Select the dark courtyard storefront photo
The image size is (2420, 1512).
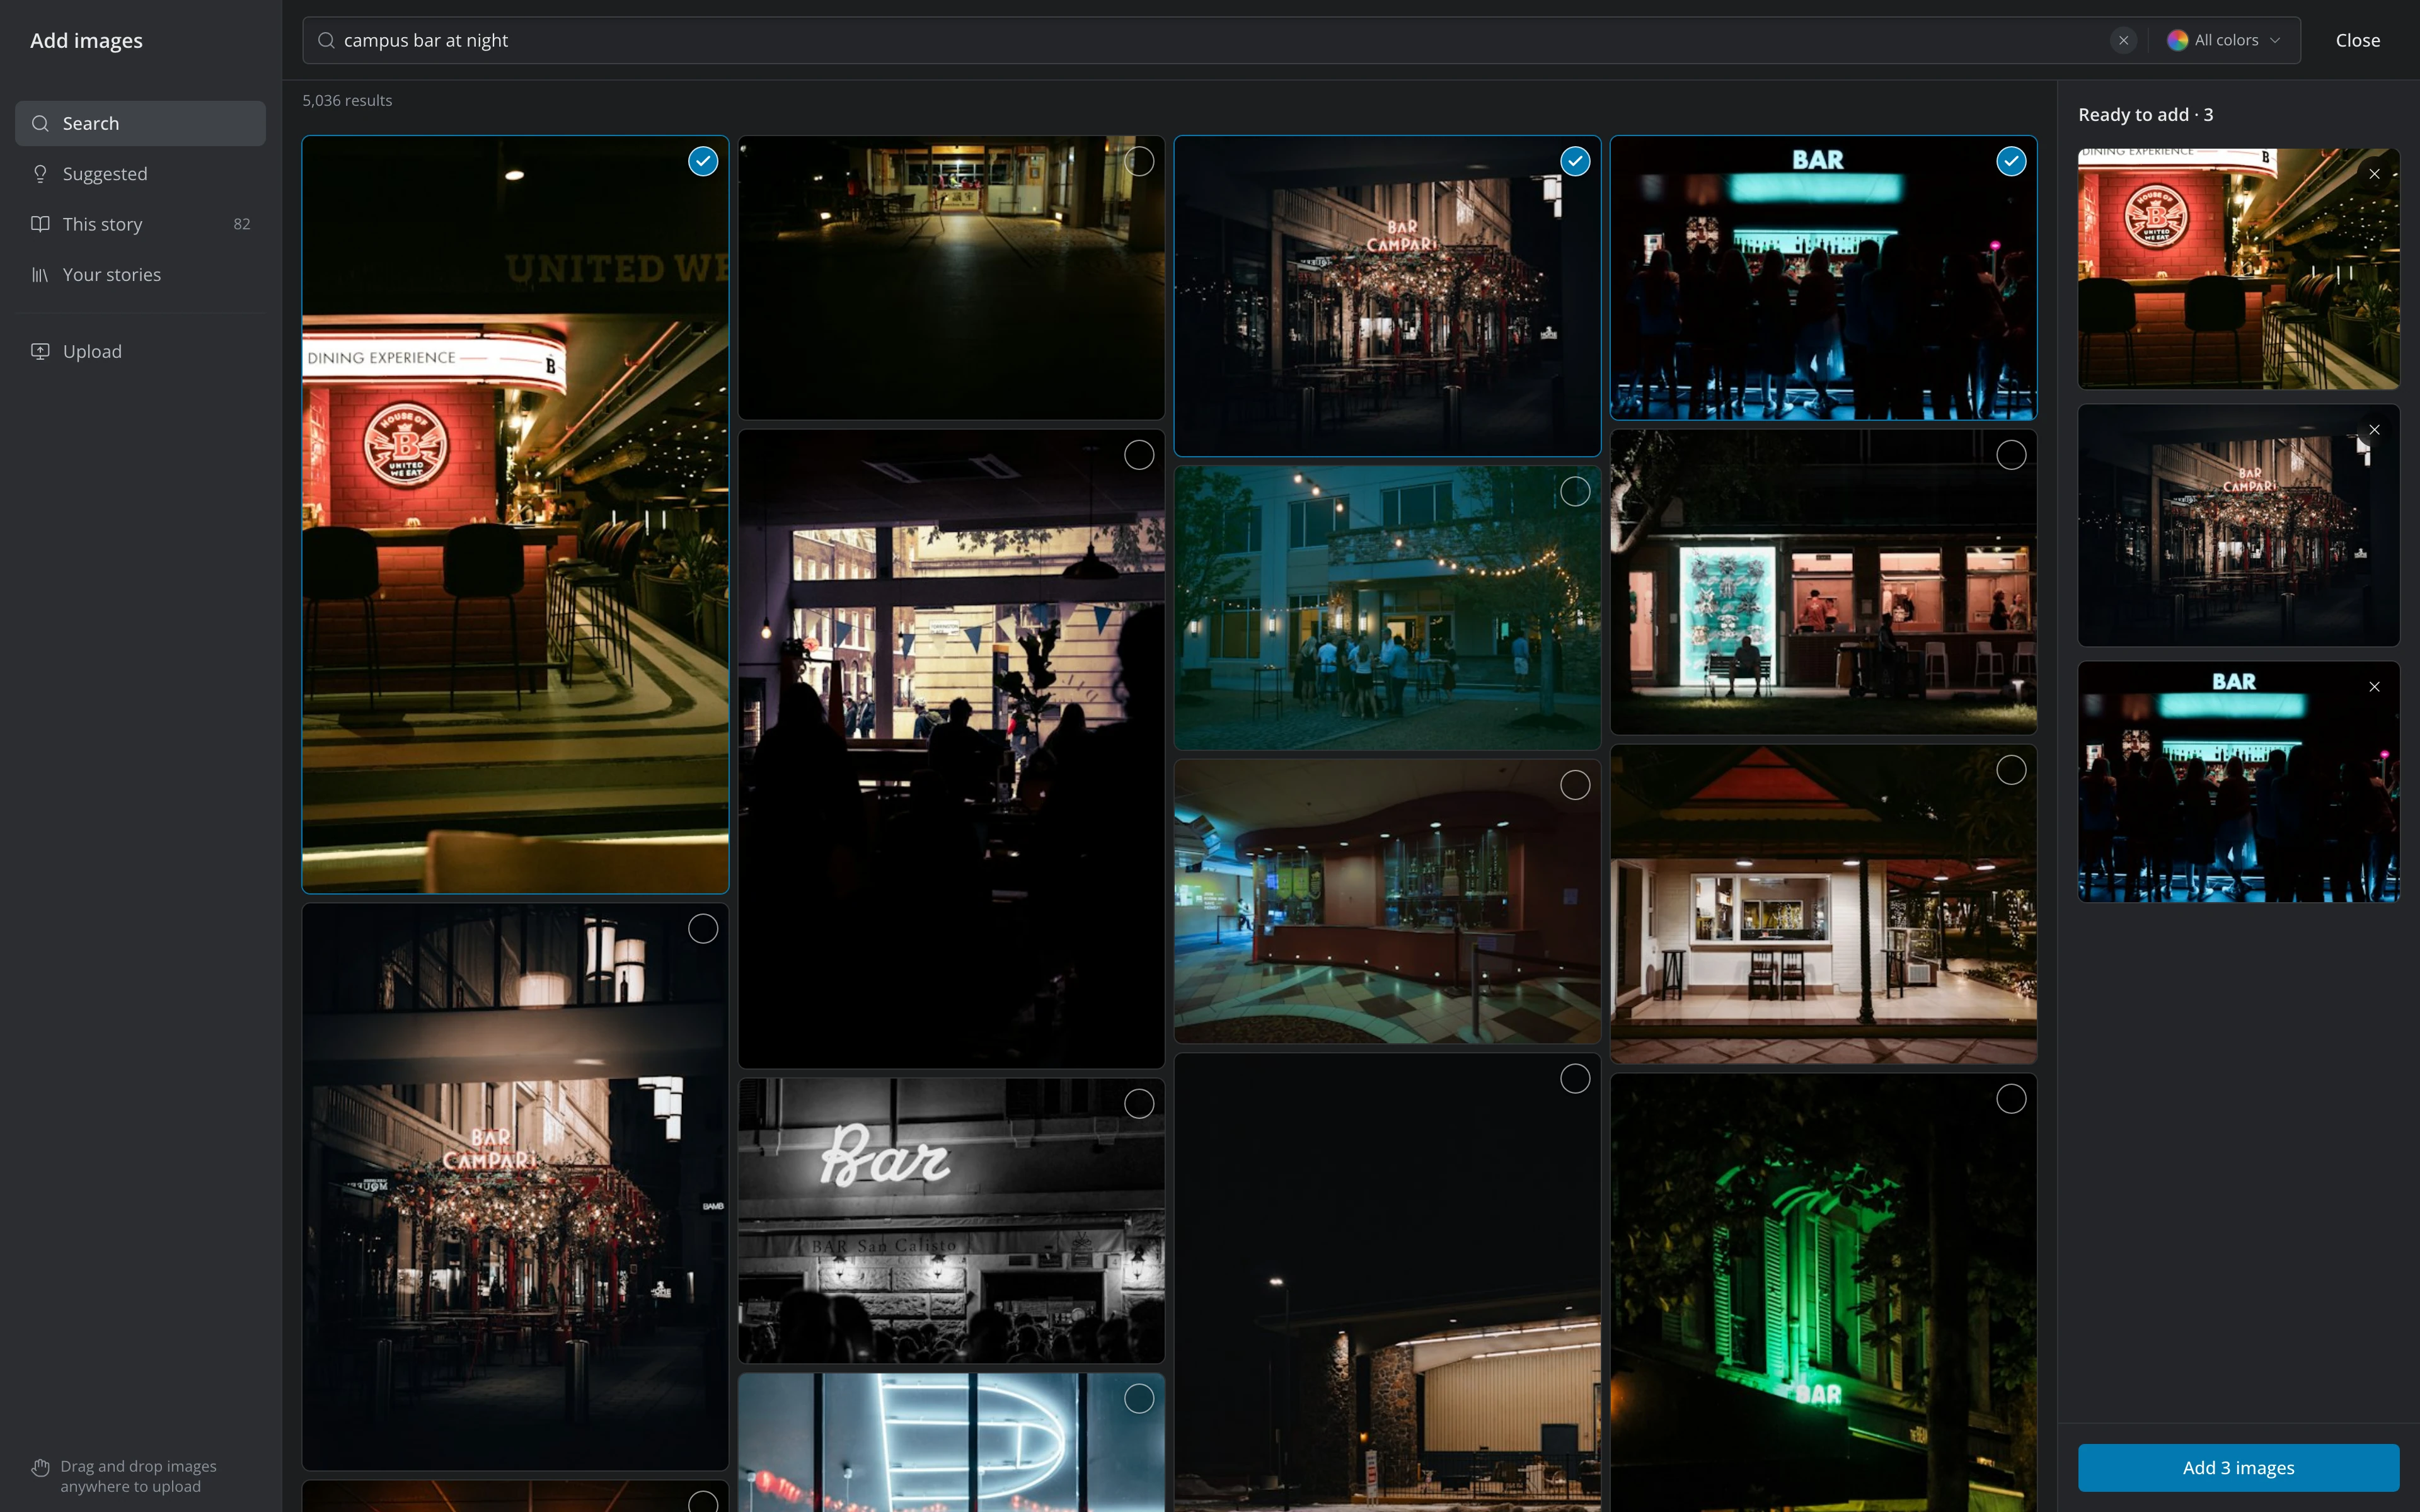[x=1139, y=161]
